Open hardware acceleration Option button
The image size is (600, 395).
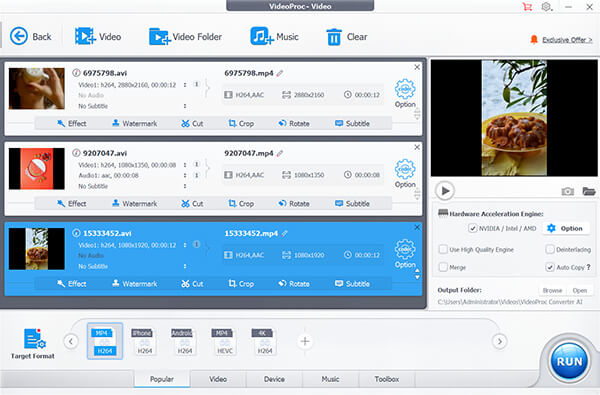click(565, 228)
